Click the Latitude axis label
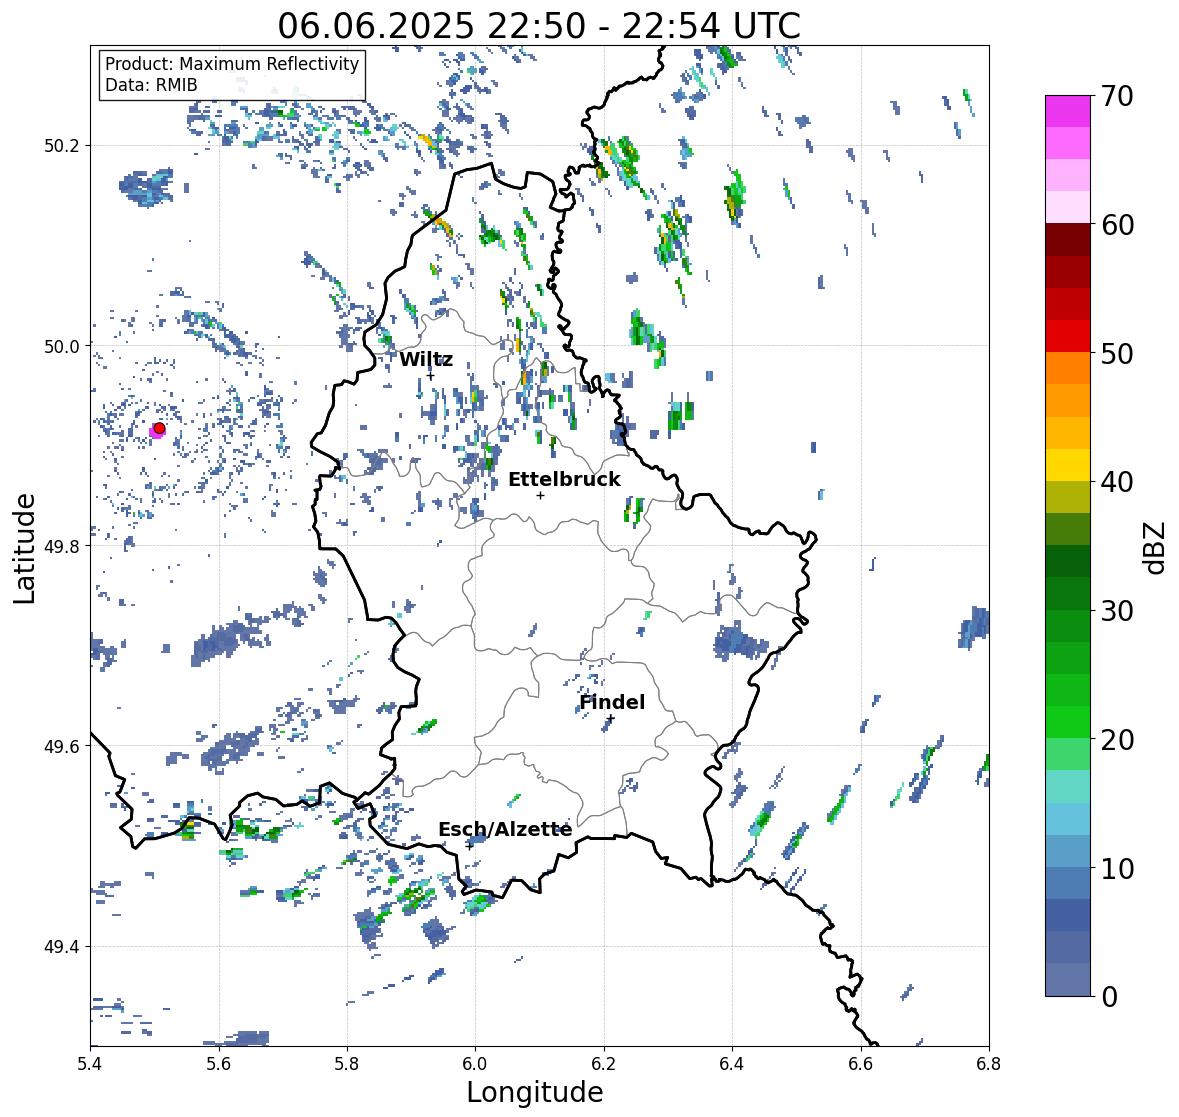 [x=25, y=548]
